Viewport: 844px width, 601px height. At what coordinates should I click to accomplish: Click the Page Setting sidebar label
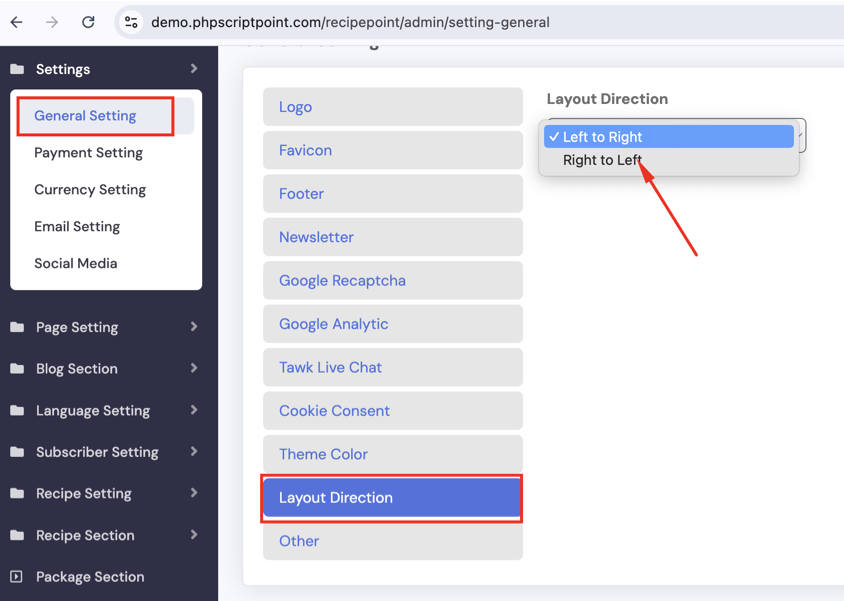coord(77,327)
